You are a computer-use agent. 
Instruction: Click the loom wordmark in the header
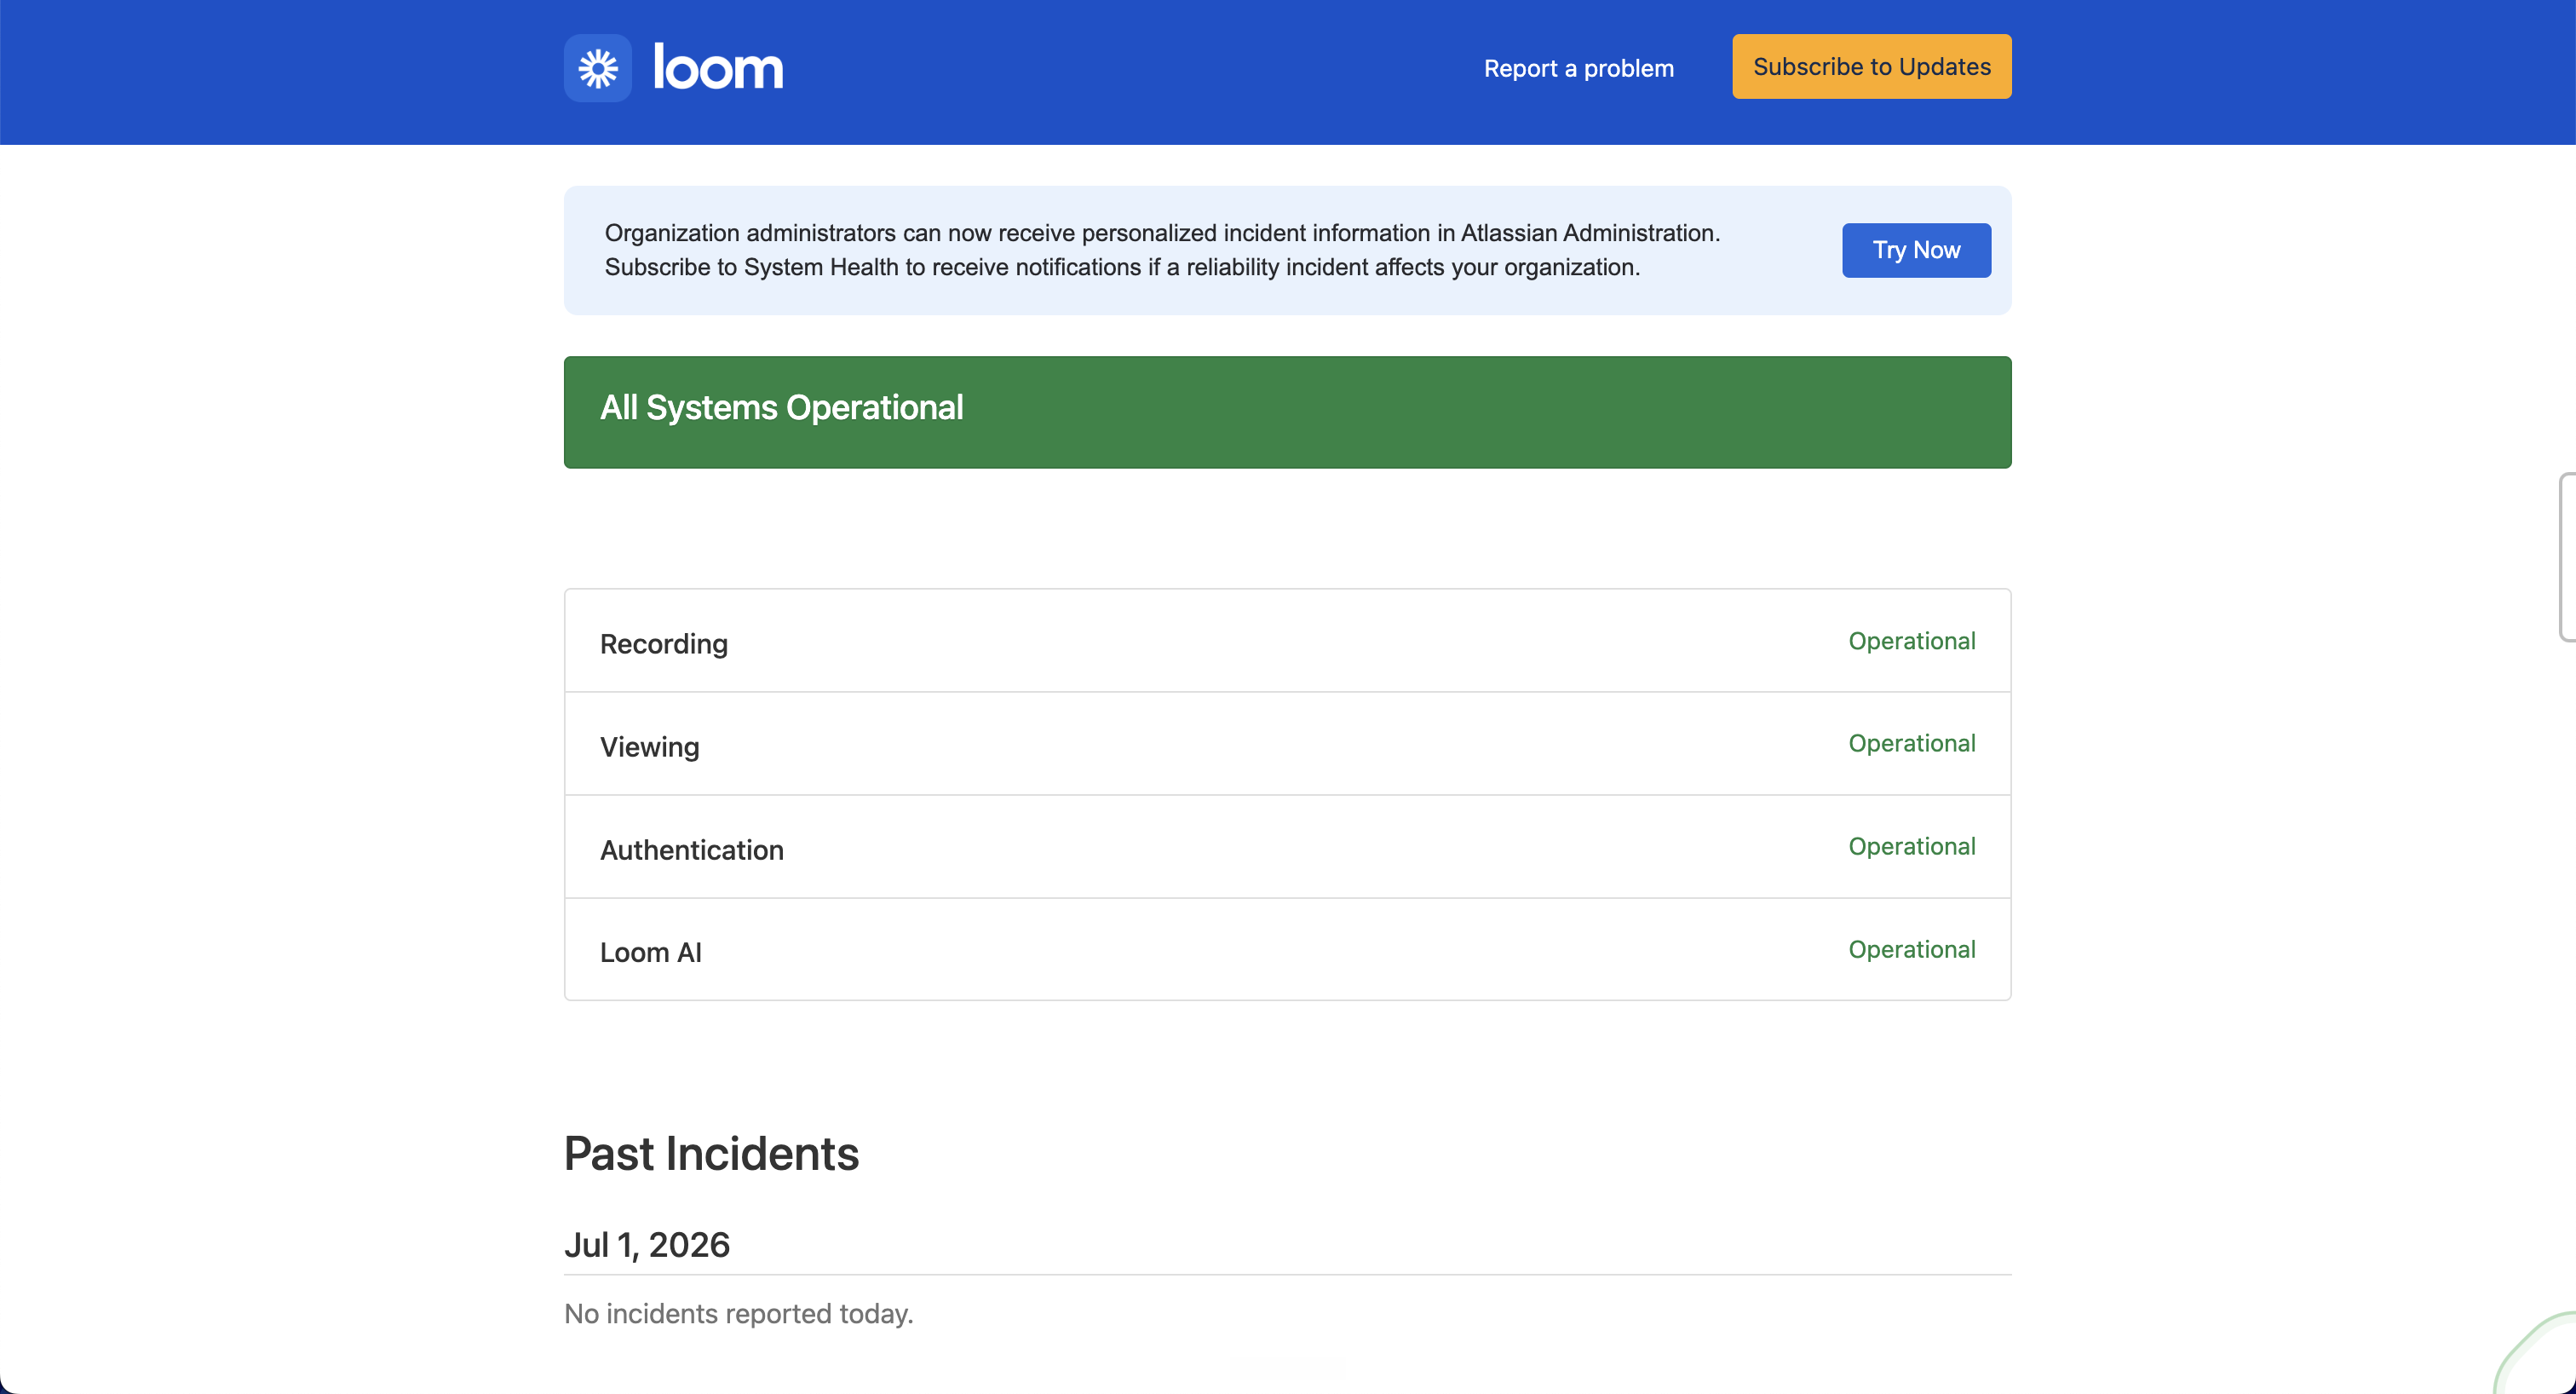718,68
